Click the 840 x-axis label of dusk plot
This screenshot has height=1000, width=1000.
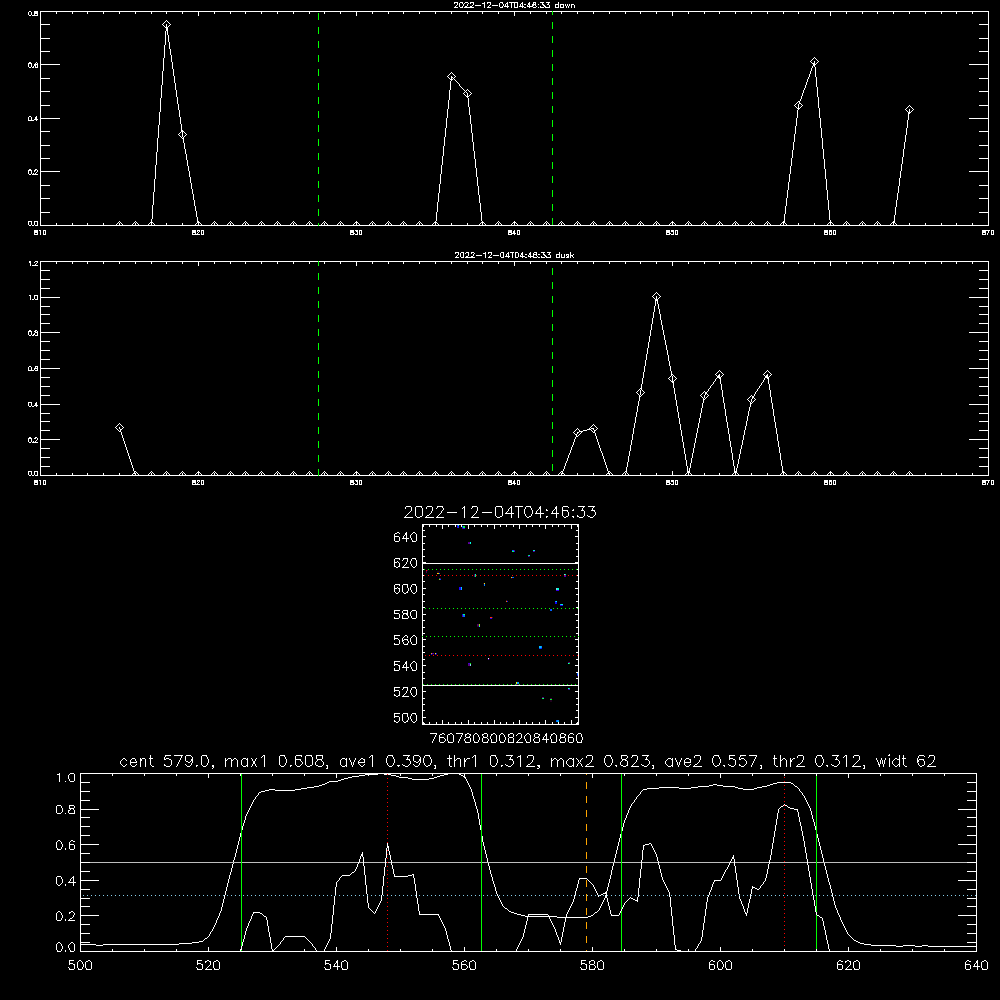[x=514, y=483]
